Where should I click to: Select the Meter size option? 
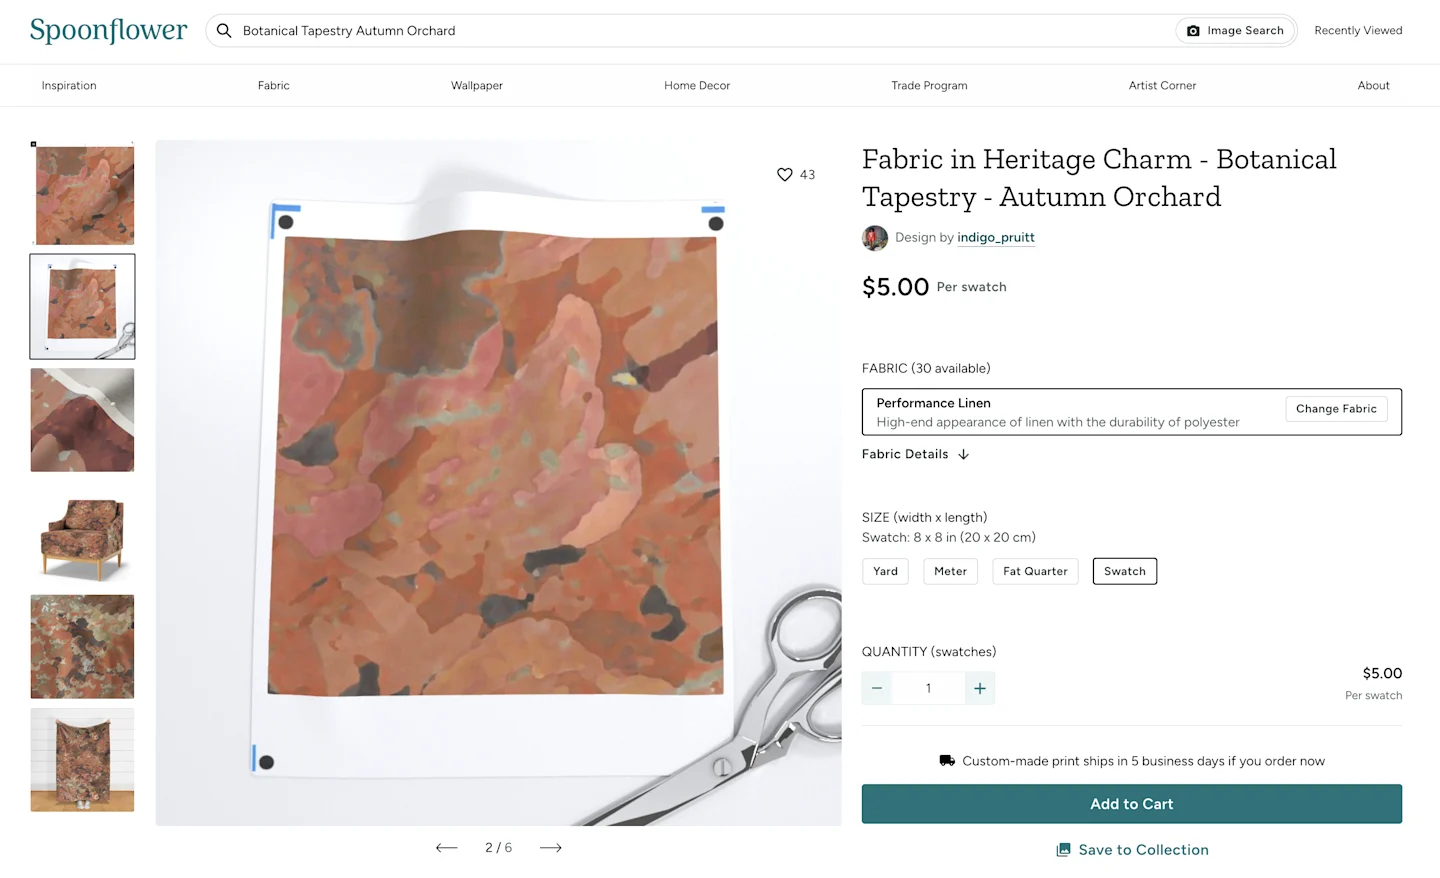click(950, 571)
